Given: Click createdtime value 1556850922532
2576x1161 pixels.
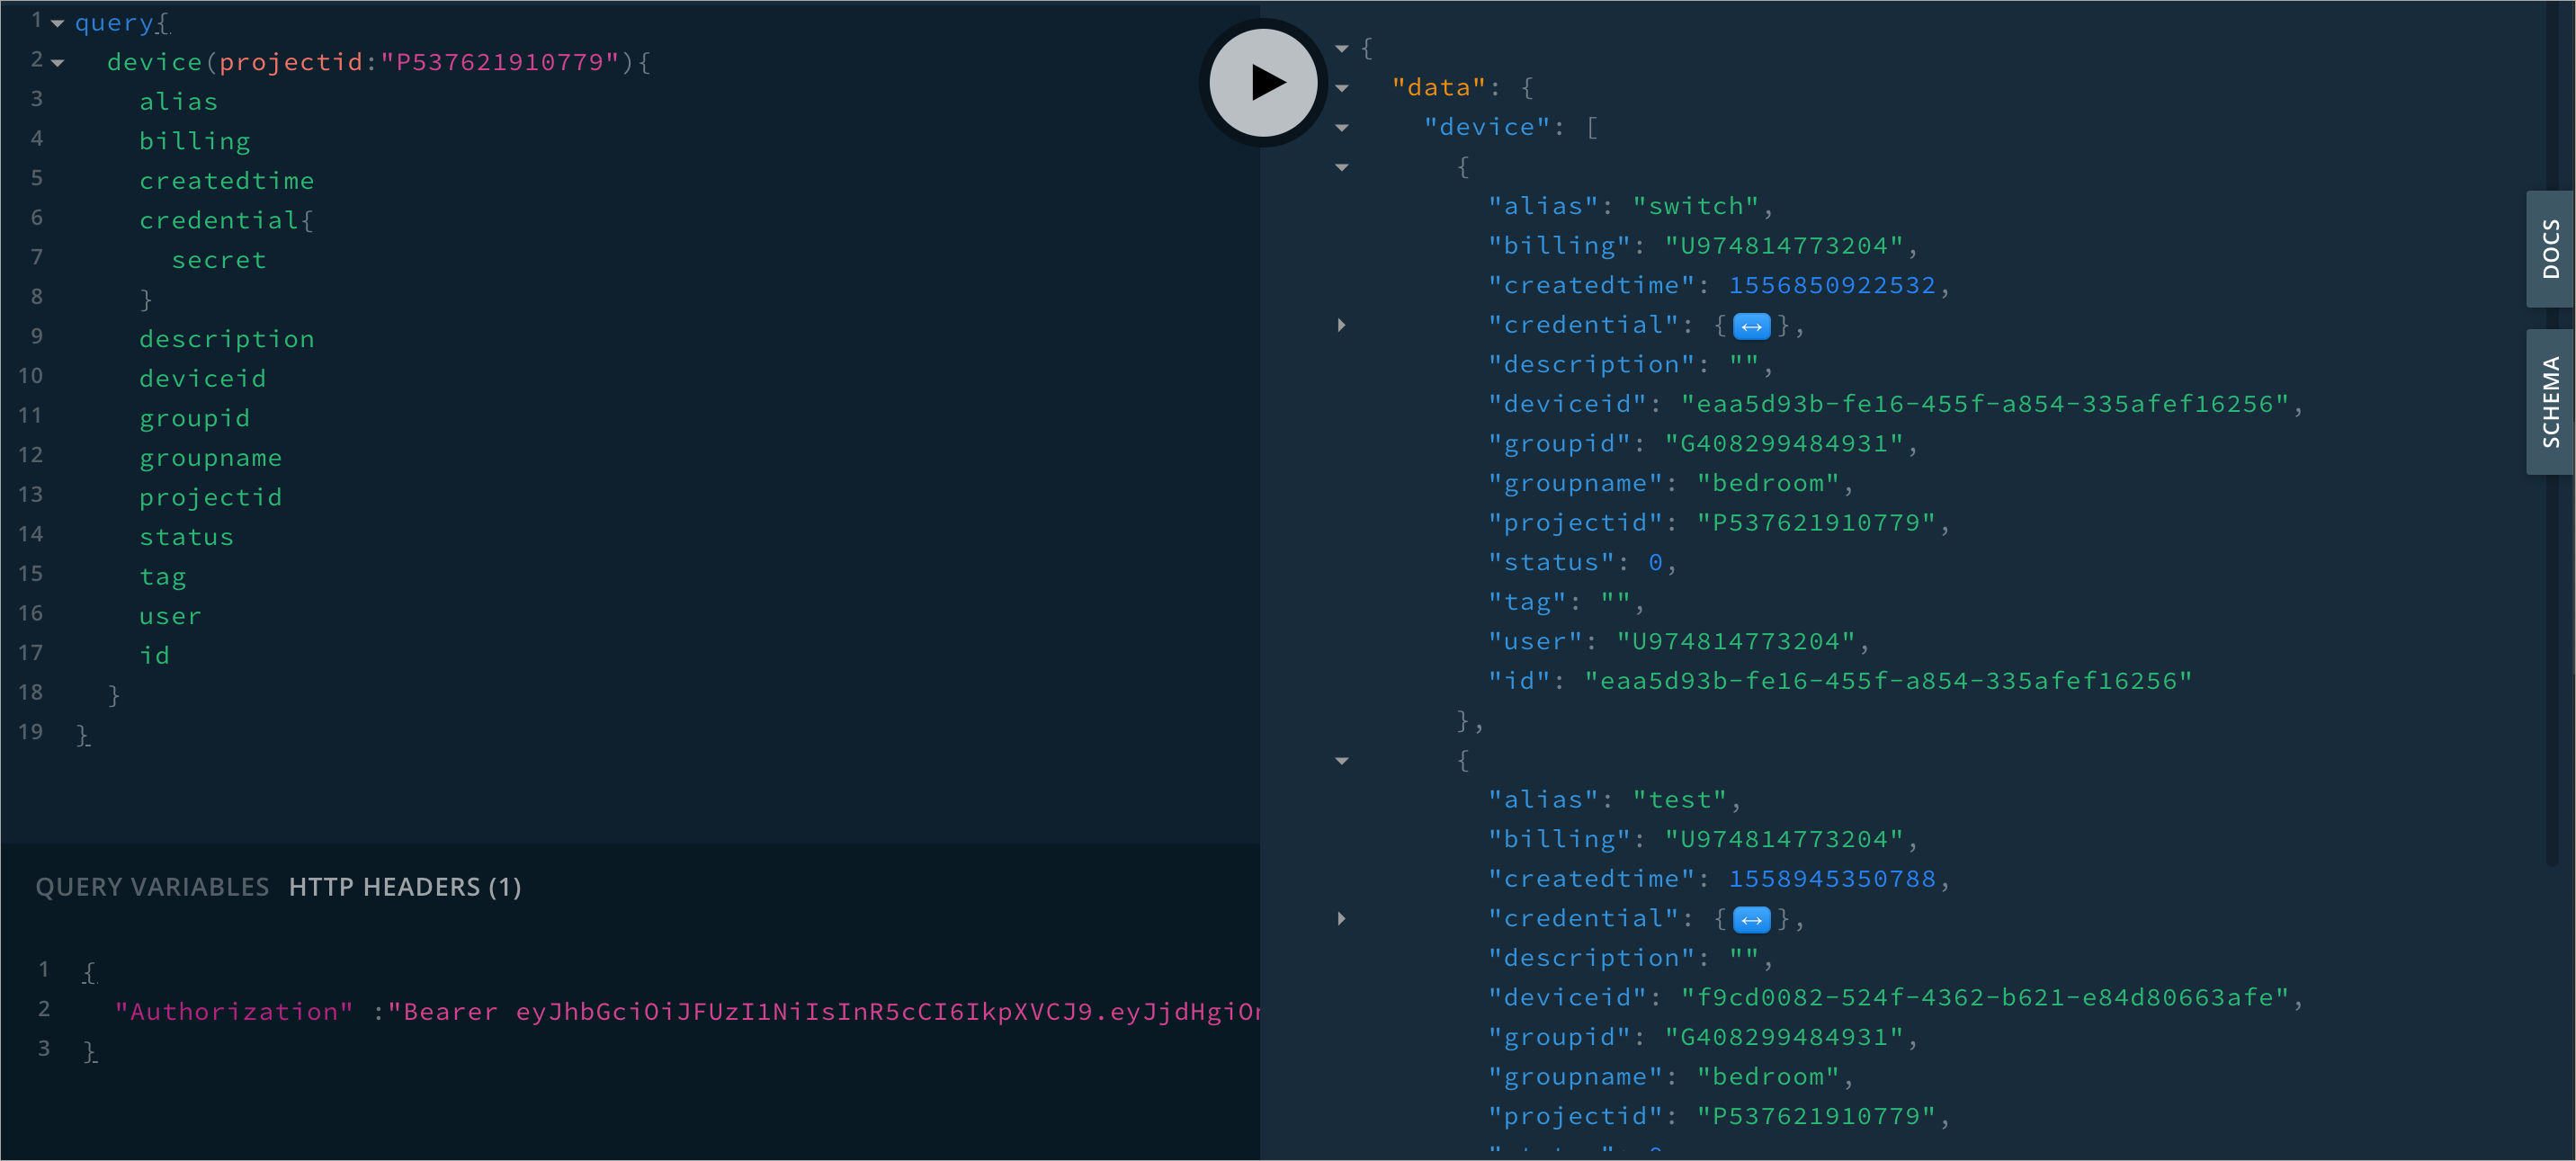Looking at the screenshot, I should click(1832, 285).
